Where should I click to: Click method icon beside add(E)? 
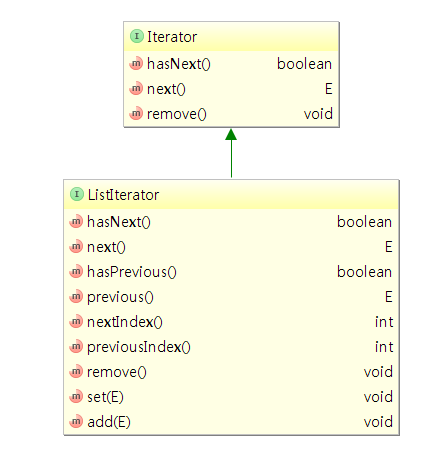pos(76,422)
